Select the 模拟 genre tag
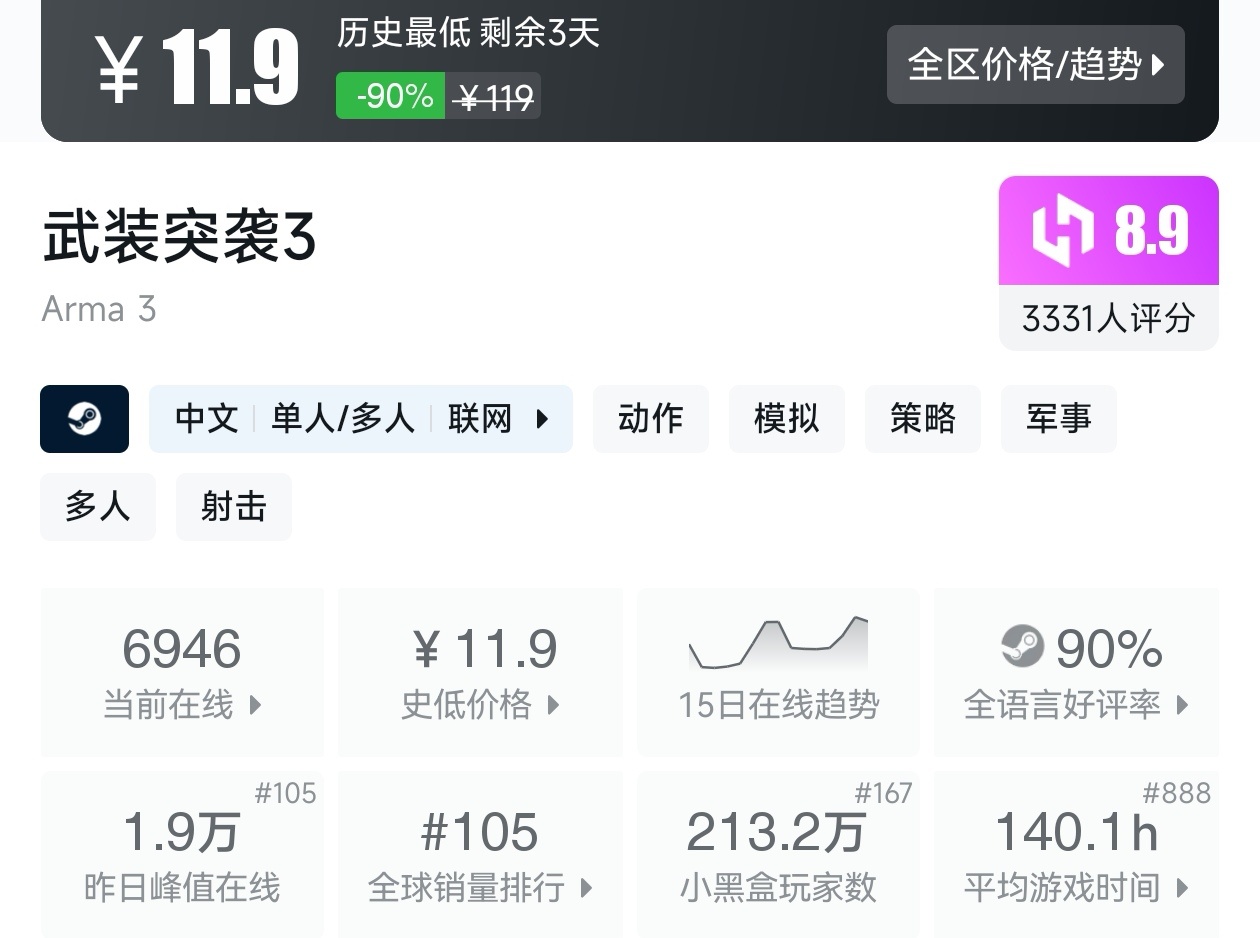The image size is (1260, 938). click(787, 419)
